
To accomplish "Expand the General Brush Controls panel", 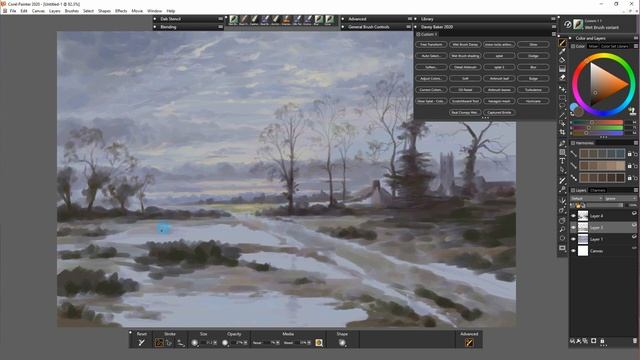I will tap(343, 27).
